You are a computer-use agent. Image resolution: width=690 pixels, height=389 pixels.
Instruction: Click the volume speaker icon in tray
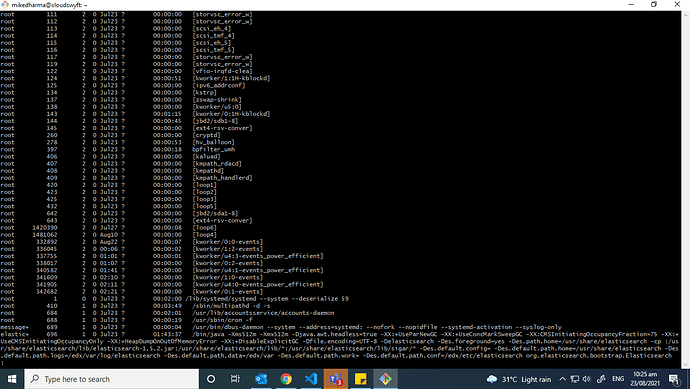point(587,379)
